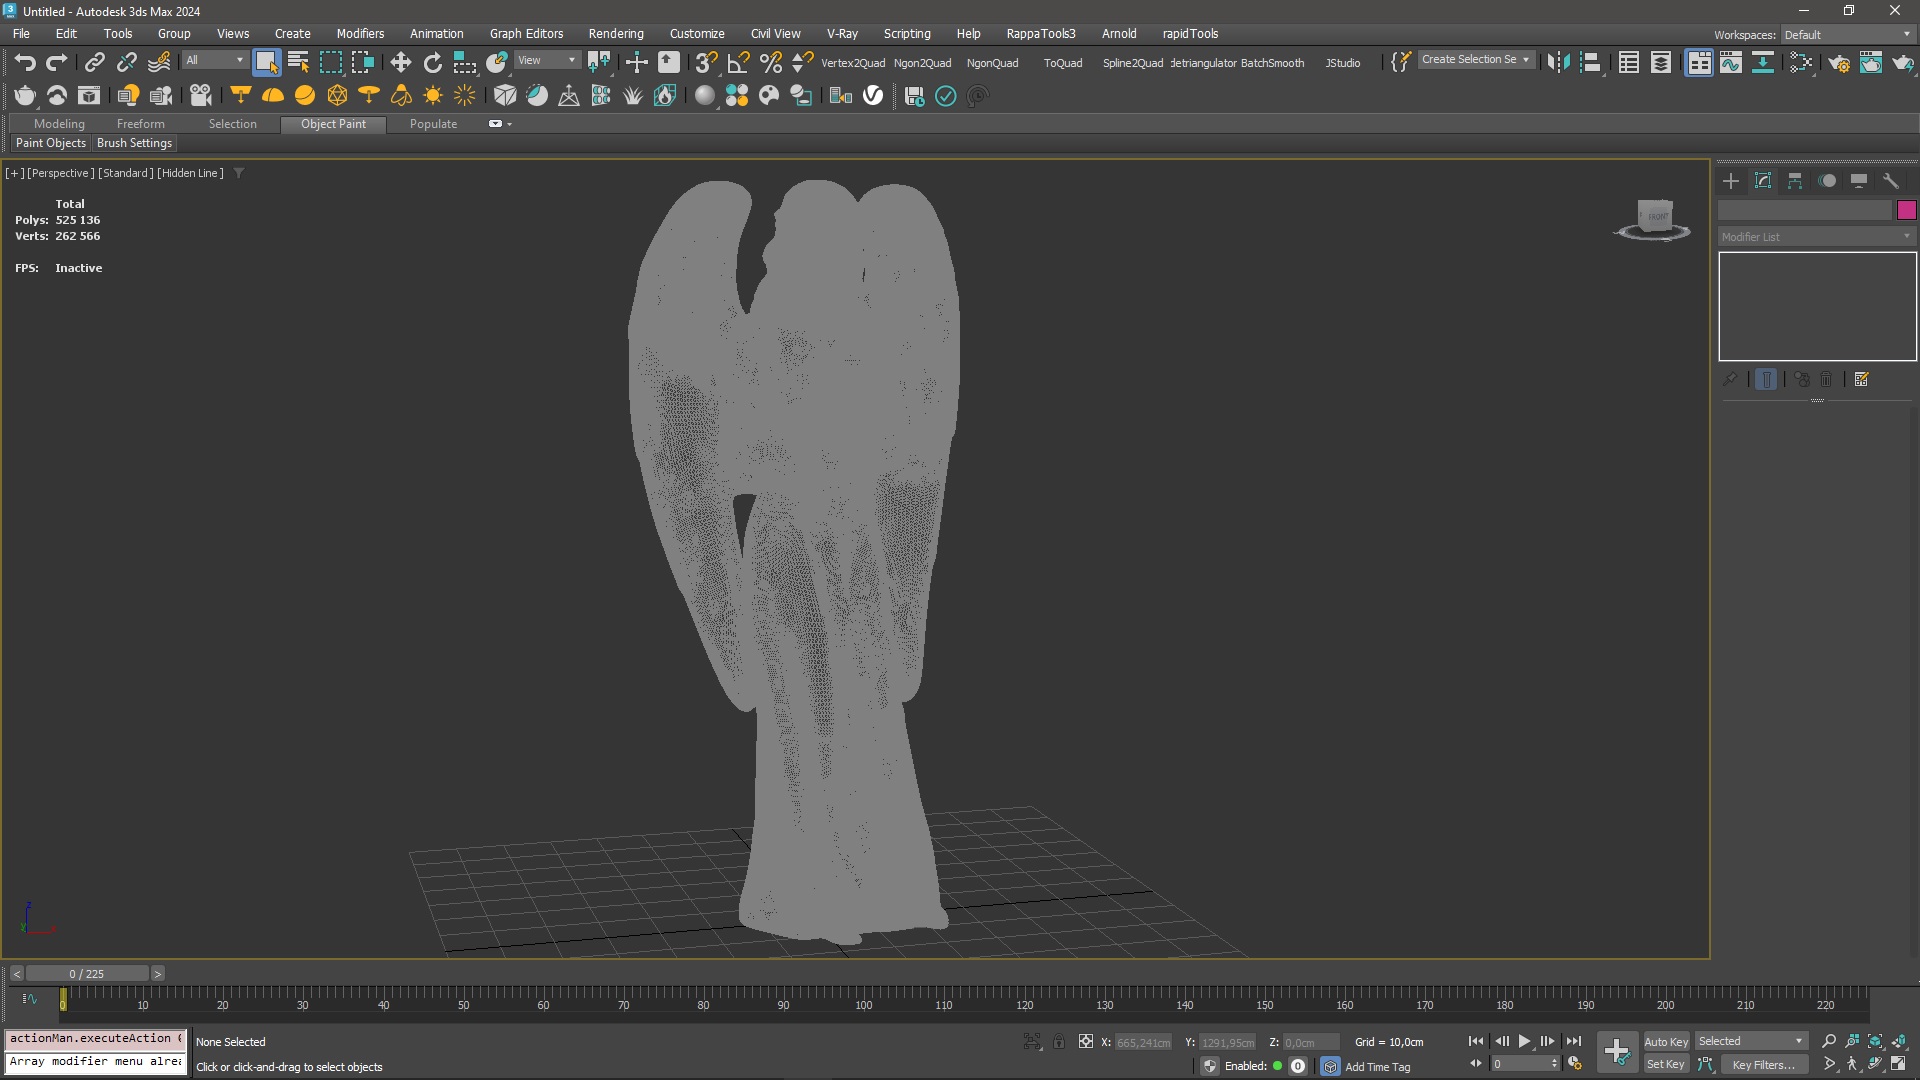Click the Undo arrow icon

click(x=24, y=62)
